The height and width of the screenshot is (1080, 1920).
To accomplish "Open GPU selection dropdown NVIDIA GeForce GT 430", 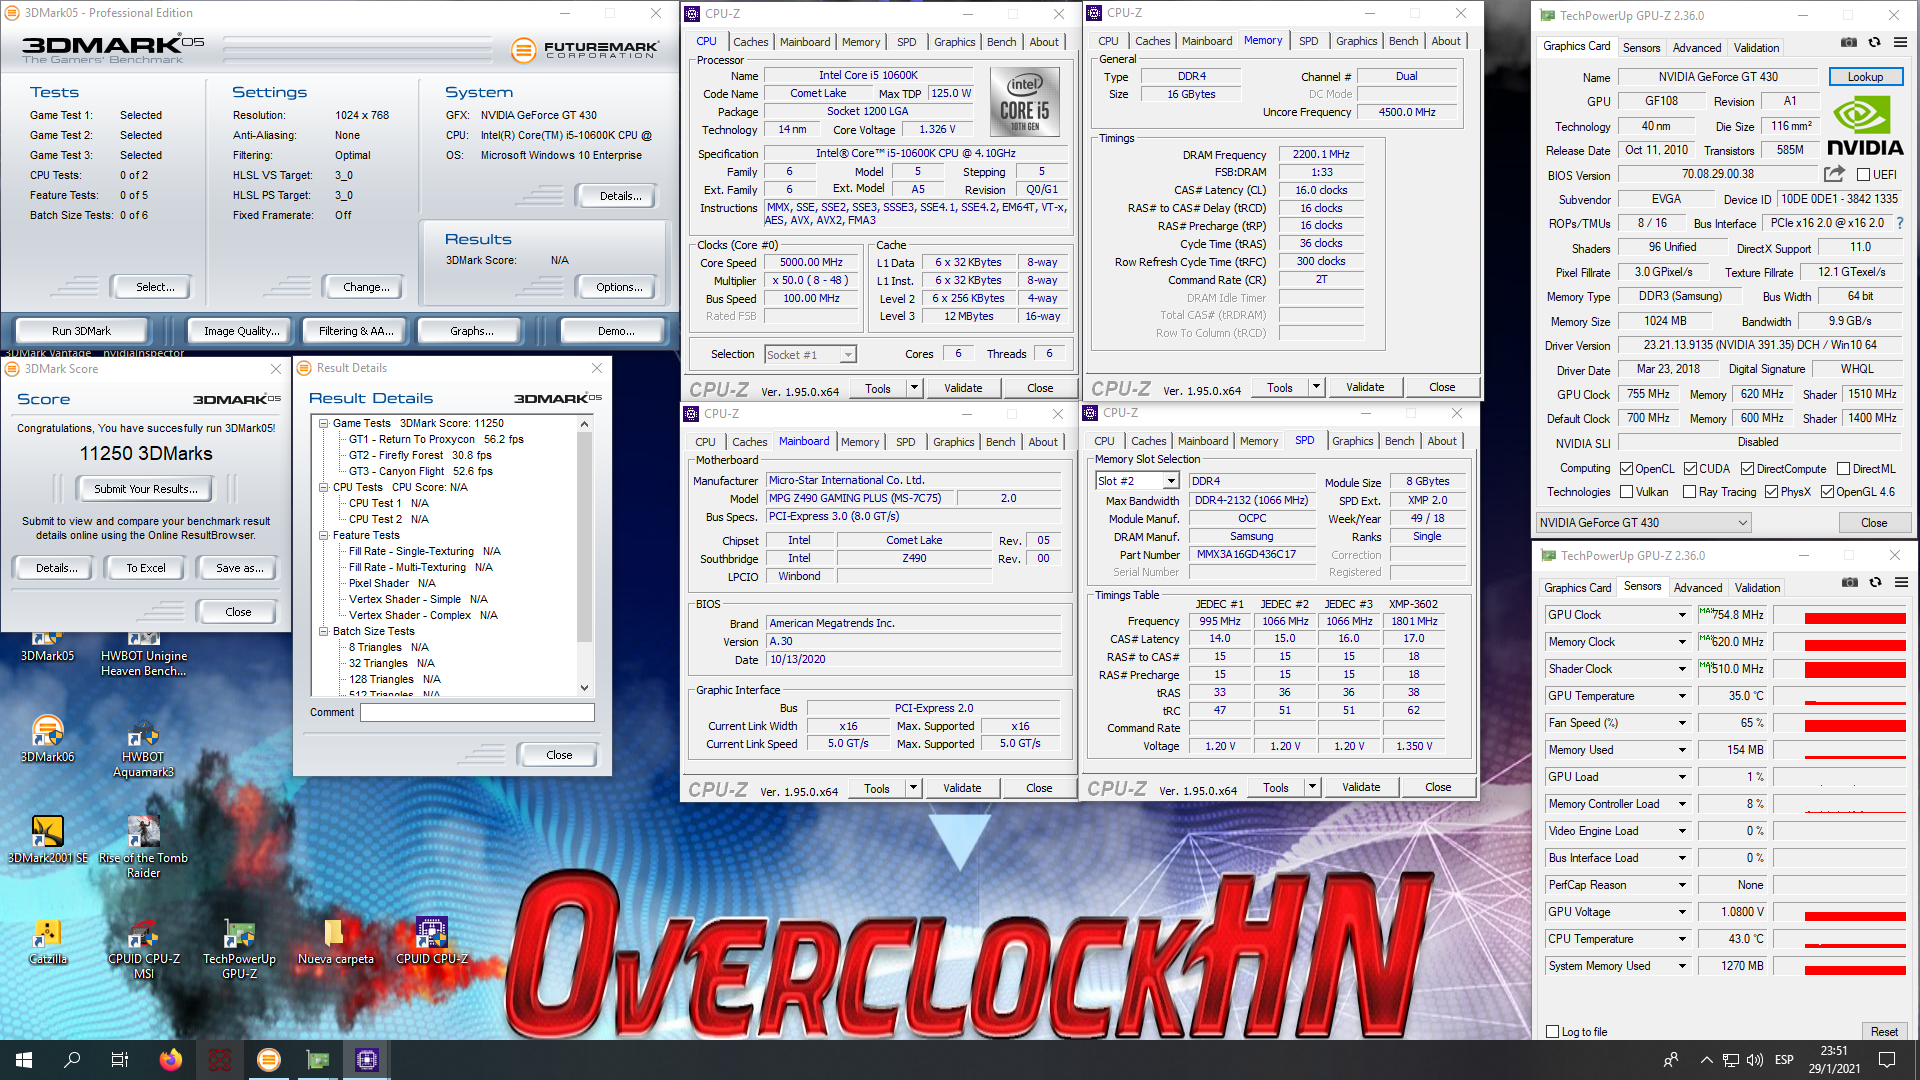I will (x=1644, y=523).
